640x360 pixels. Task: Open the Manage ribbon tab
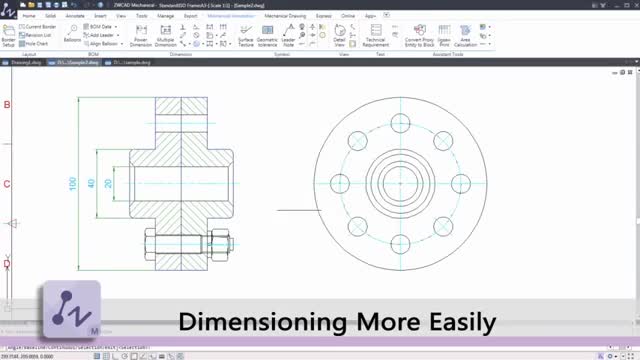[x=166, y=16]
